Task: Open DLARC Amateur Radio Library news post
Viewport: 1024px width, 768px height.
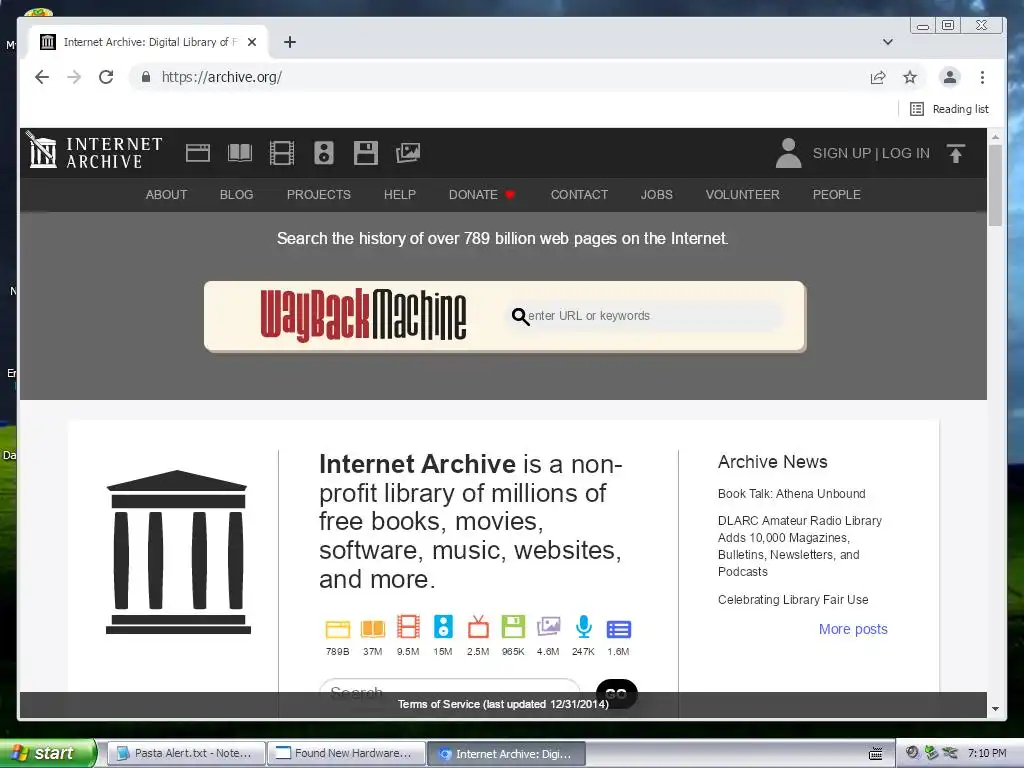Action: click(x=800, y=546)
